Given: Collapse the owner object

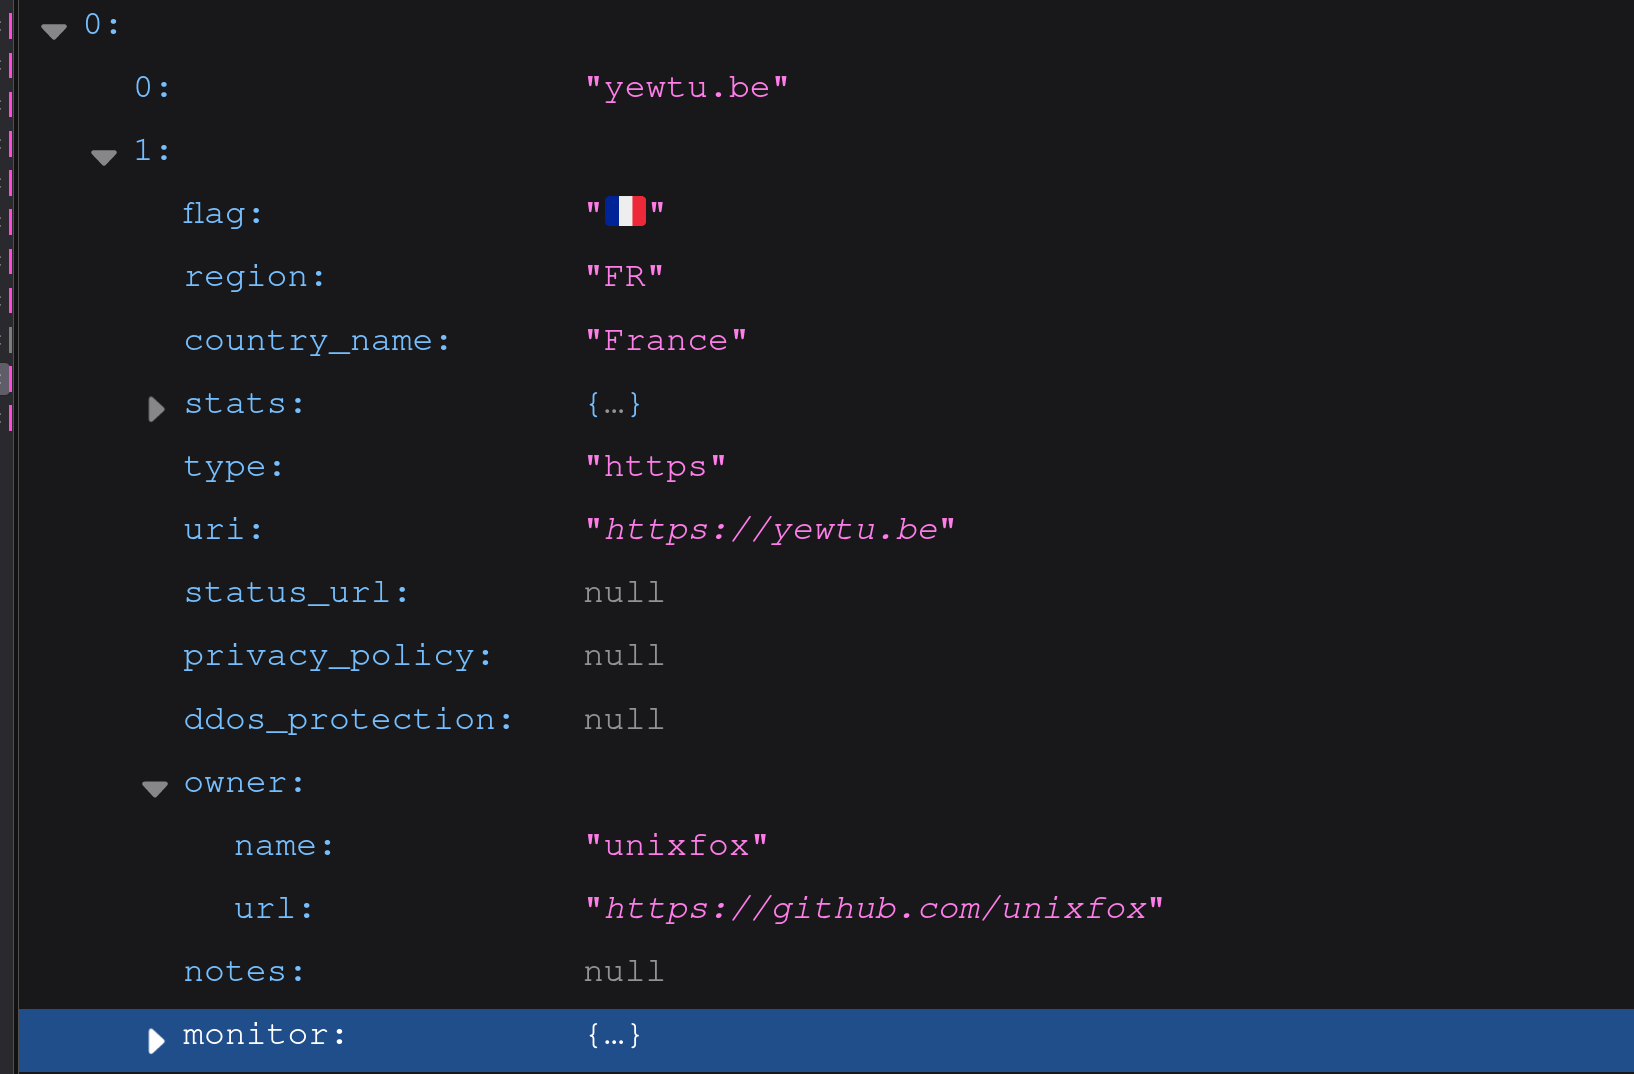Looking at the screenshot, I should [x=155, y=789].
